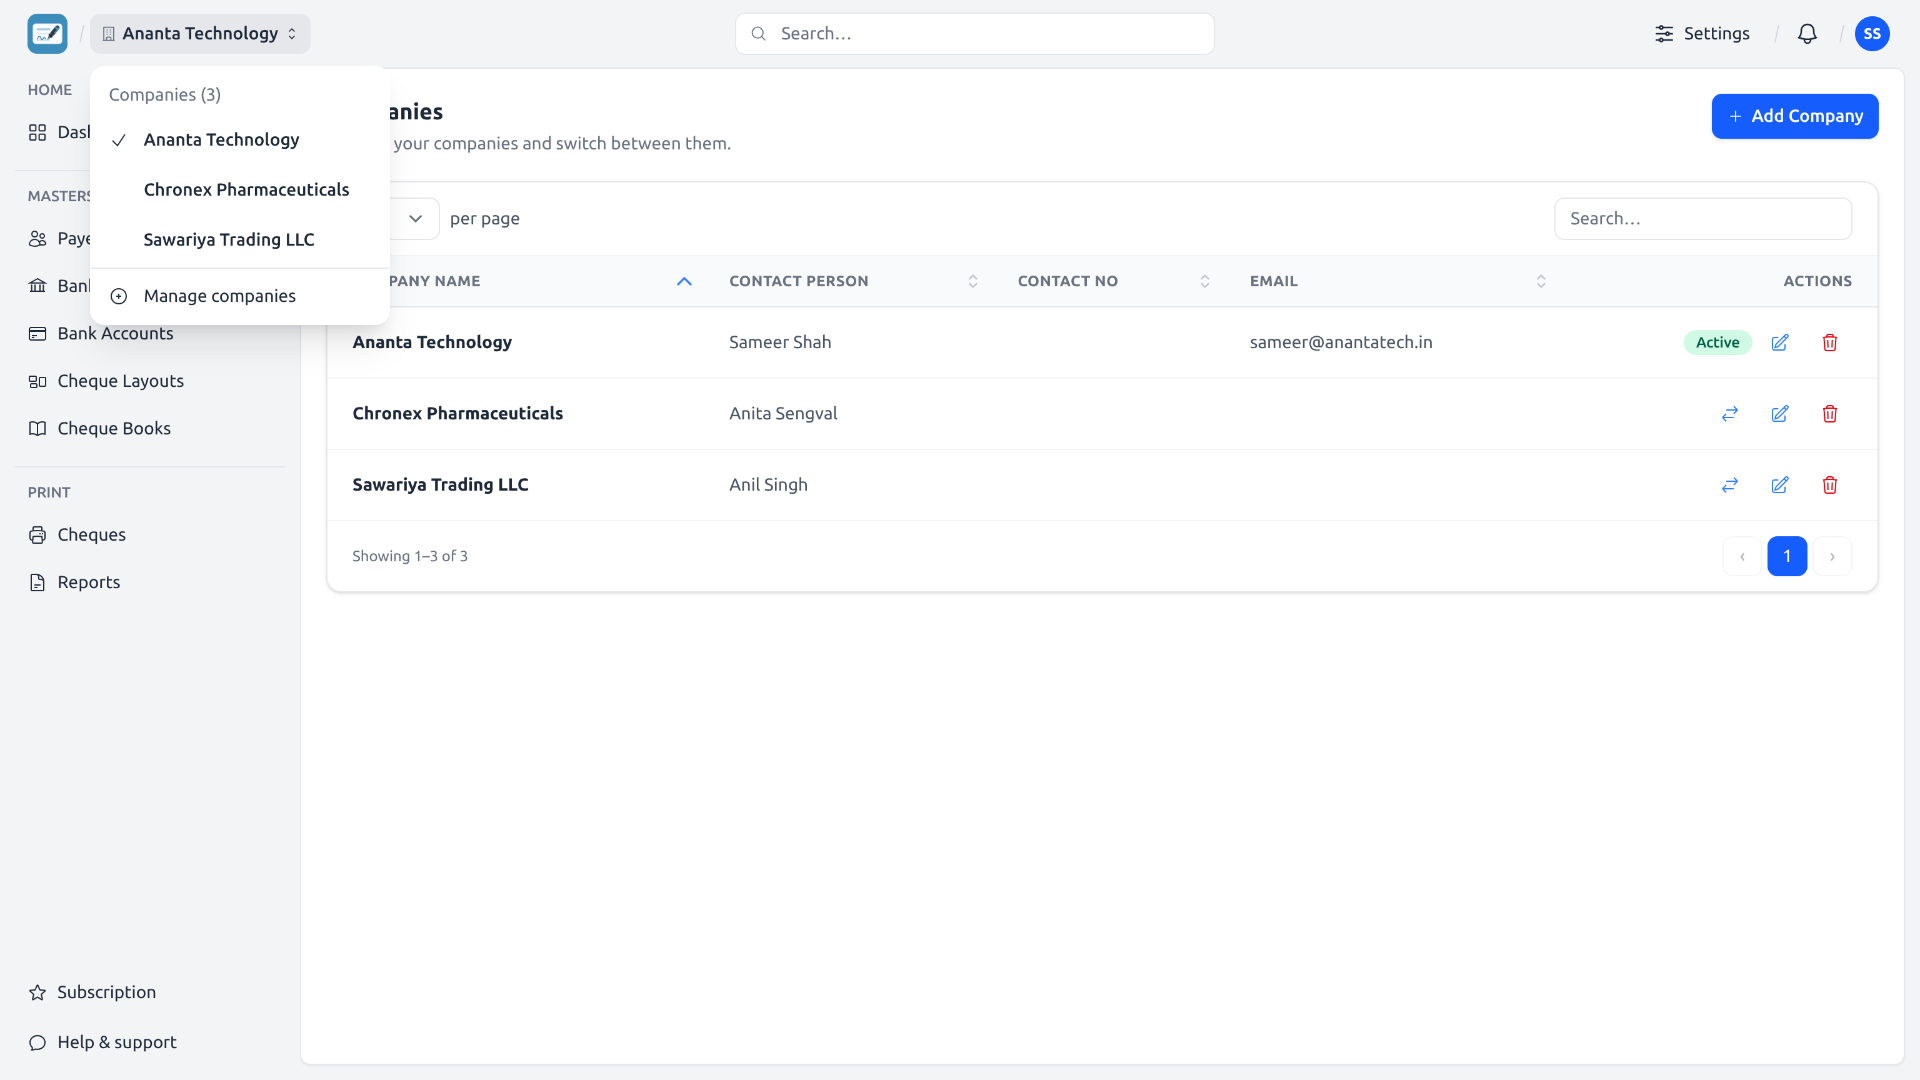This screenshot has width=1920, height=1080.
Task: Go to next page arrow
Action: (1832, 556)
